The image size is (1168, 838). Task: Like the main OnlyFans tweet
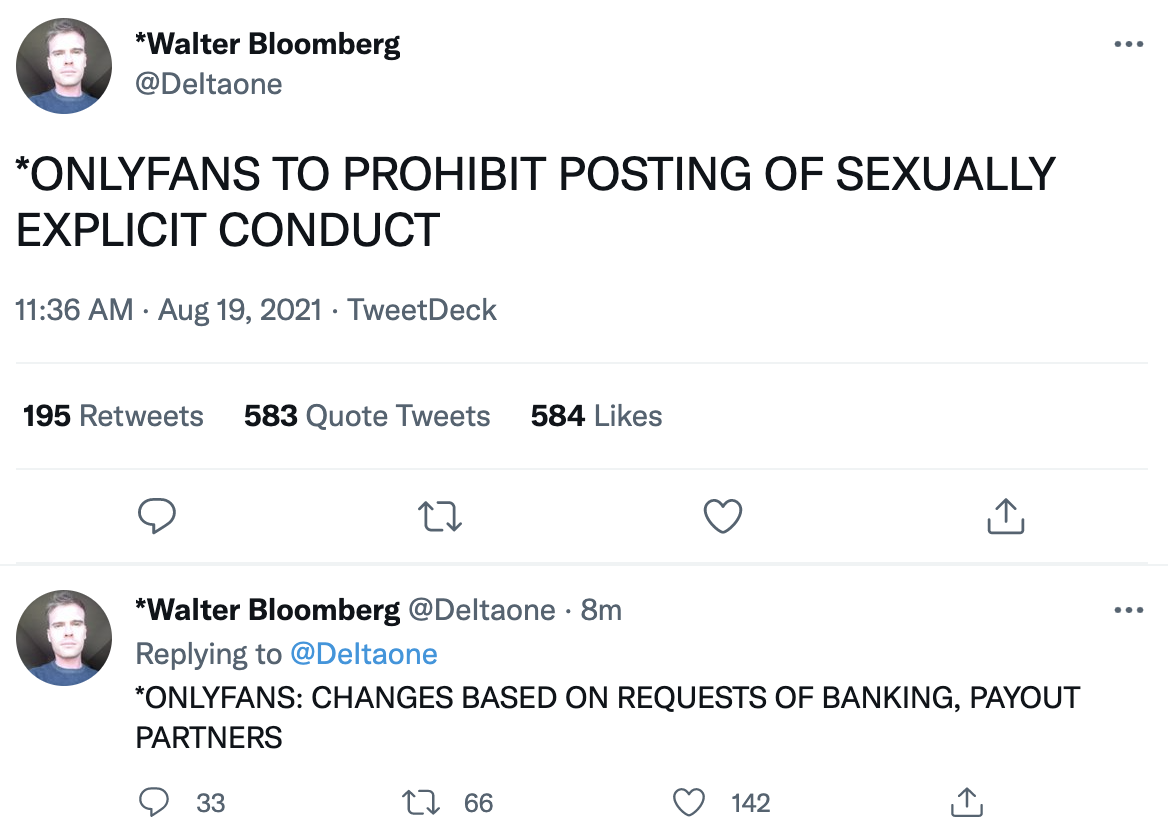click(723, 516)
